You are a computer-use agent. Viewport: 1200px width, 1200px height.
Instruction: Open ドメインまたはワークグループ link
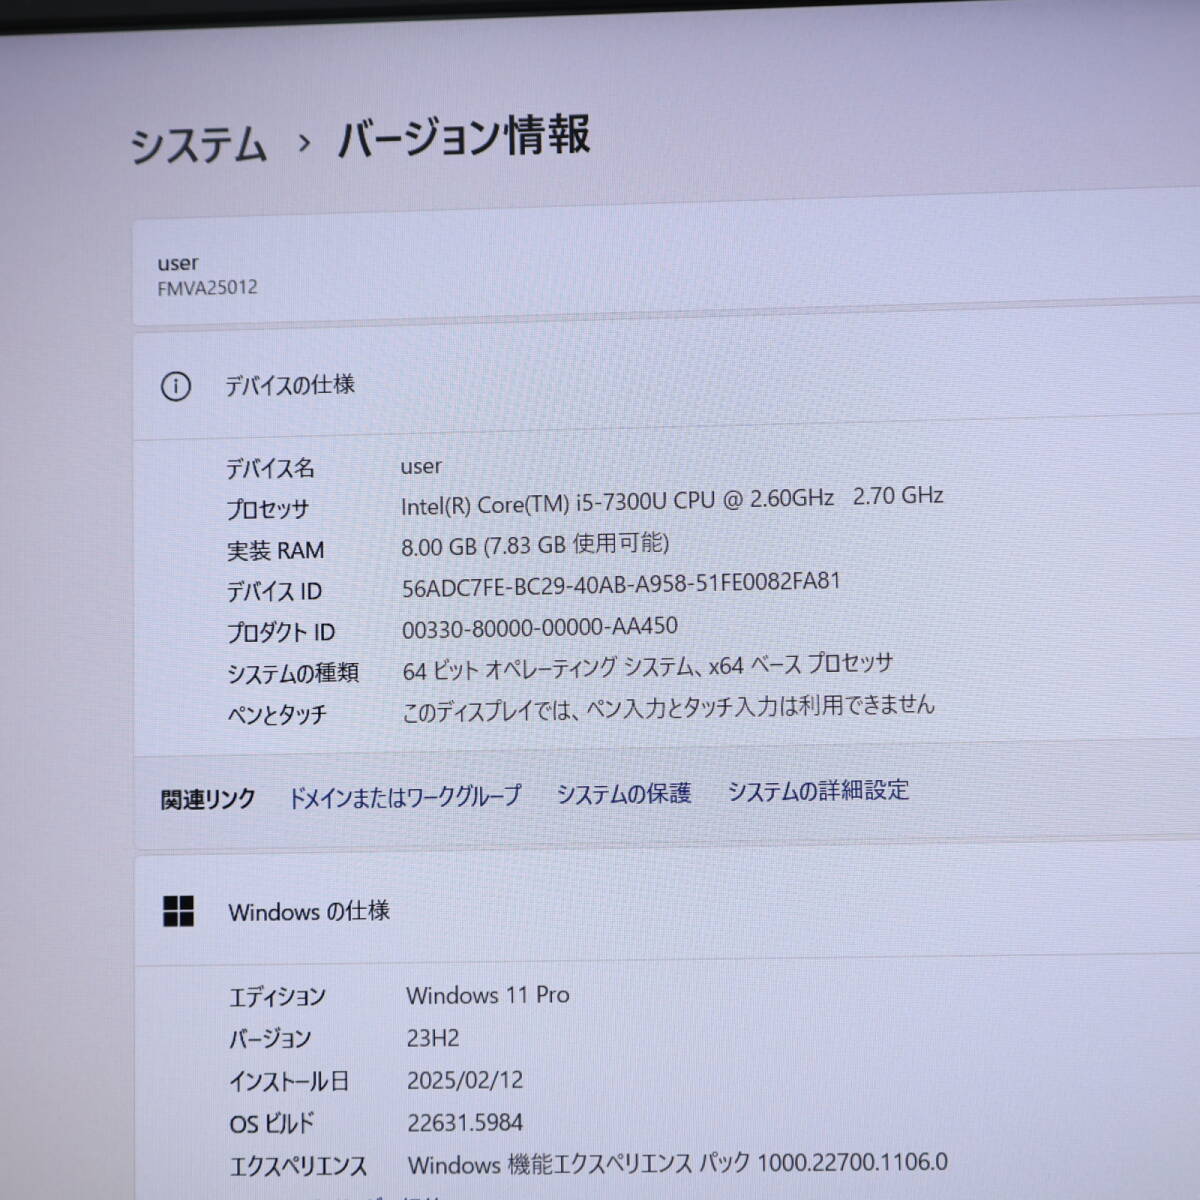[x=404, y=796]
